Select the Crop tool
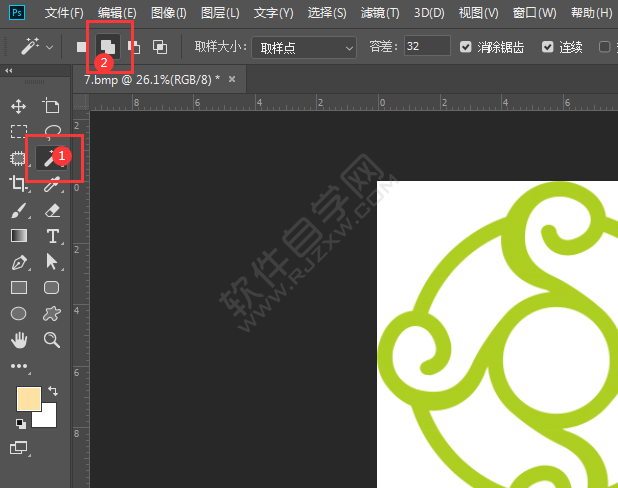 coord(18,183)
